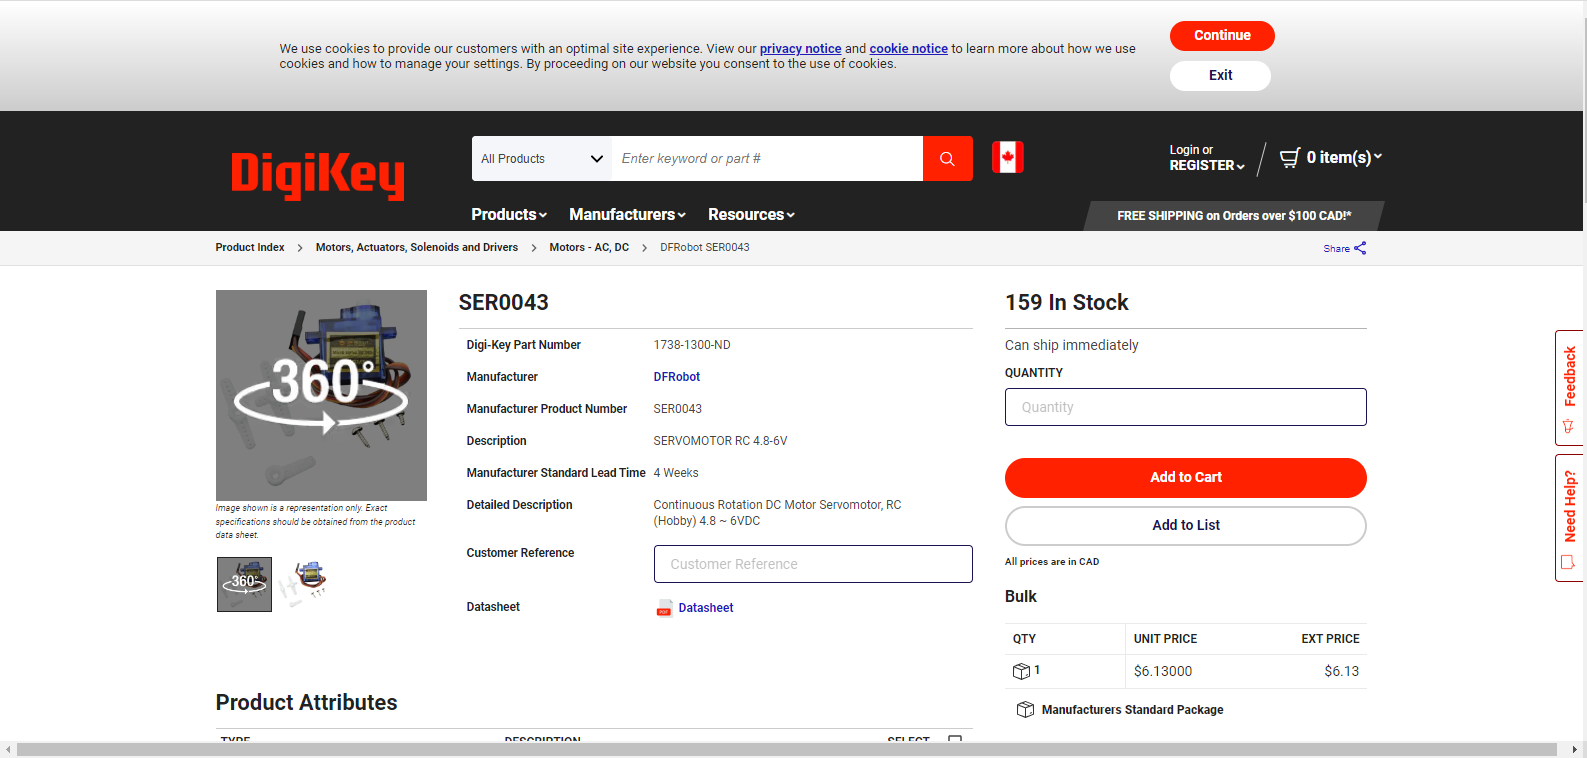Image resolution: width=1587 pixels, height=758 pixels.
Task: Click the Can ship immediately text
Action: [x=1071, y=345]
